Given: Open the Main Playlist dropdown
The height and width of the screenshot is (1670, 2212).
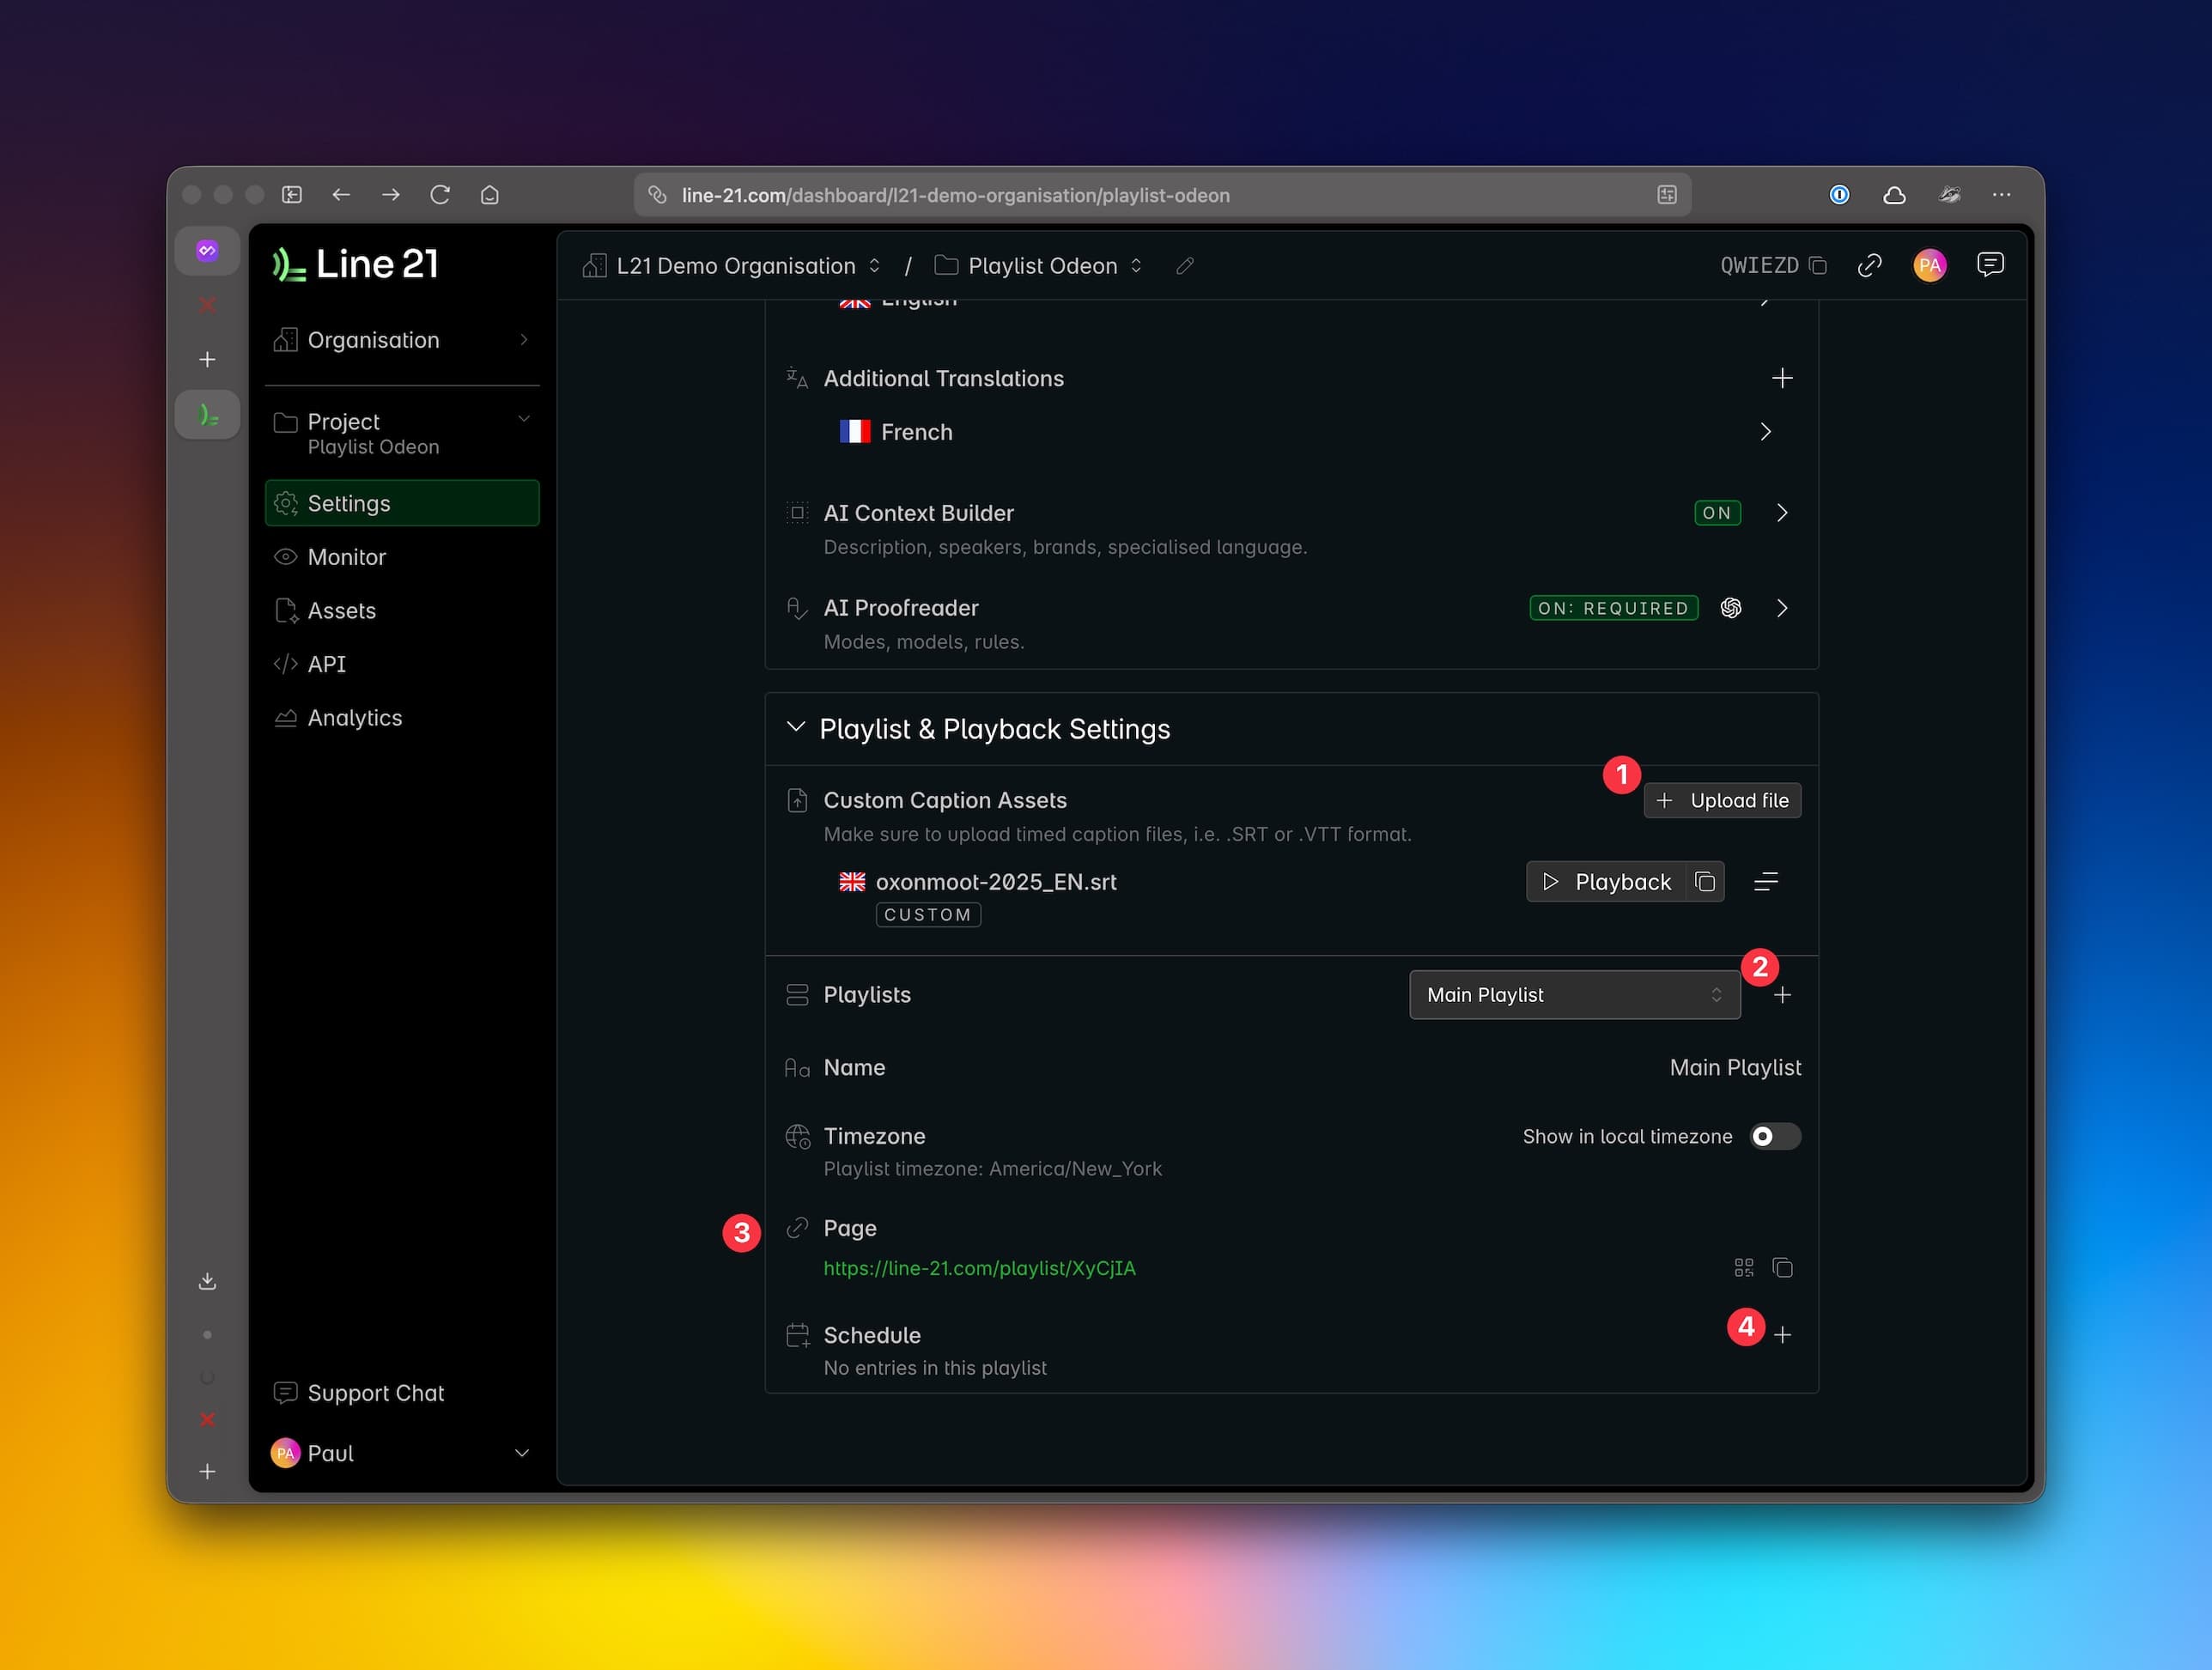Looking at the screenshot, I should pos(1574,994).
